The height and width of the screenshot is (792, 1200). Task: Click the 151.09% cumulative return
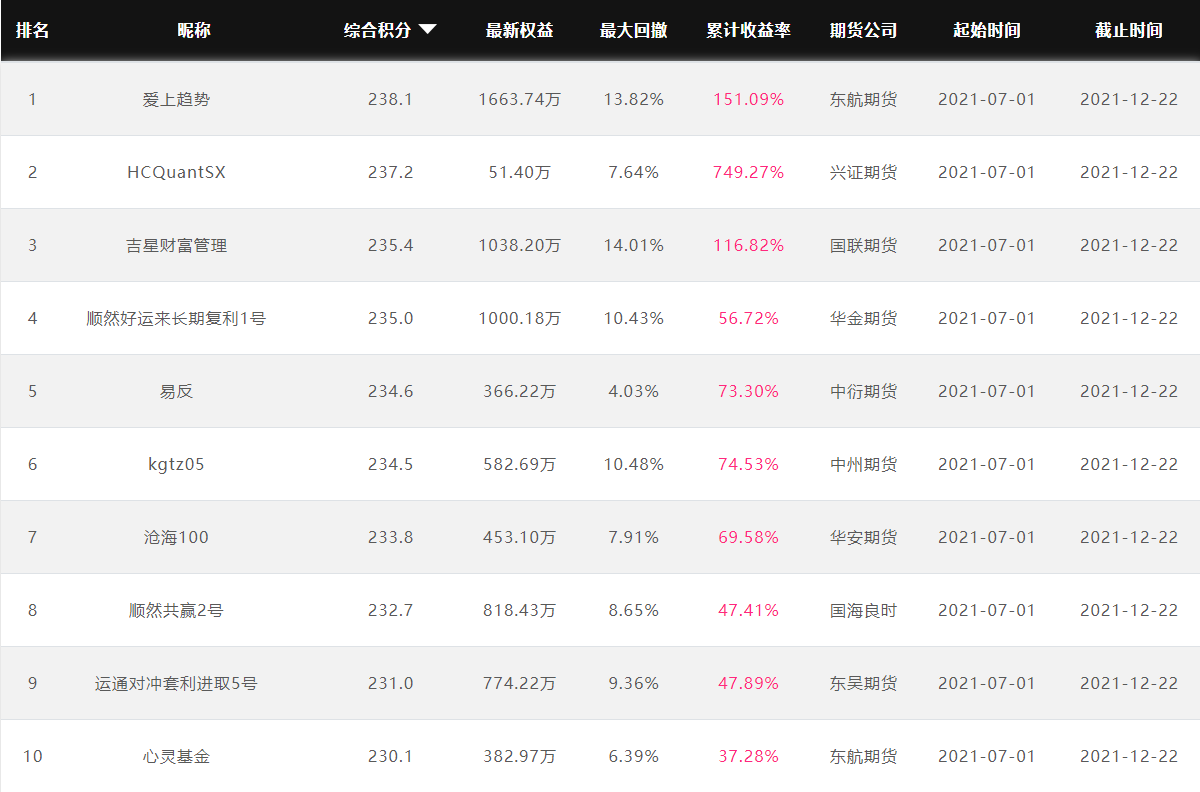[x=748, y=99]
